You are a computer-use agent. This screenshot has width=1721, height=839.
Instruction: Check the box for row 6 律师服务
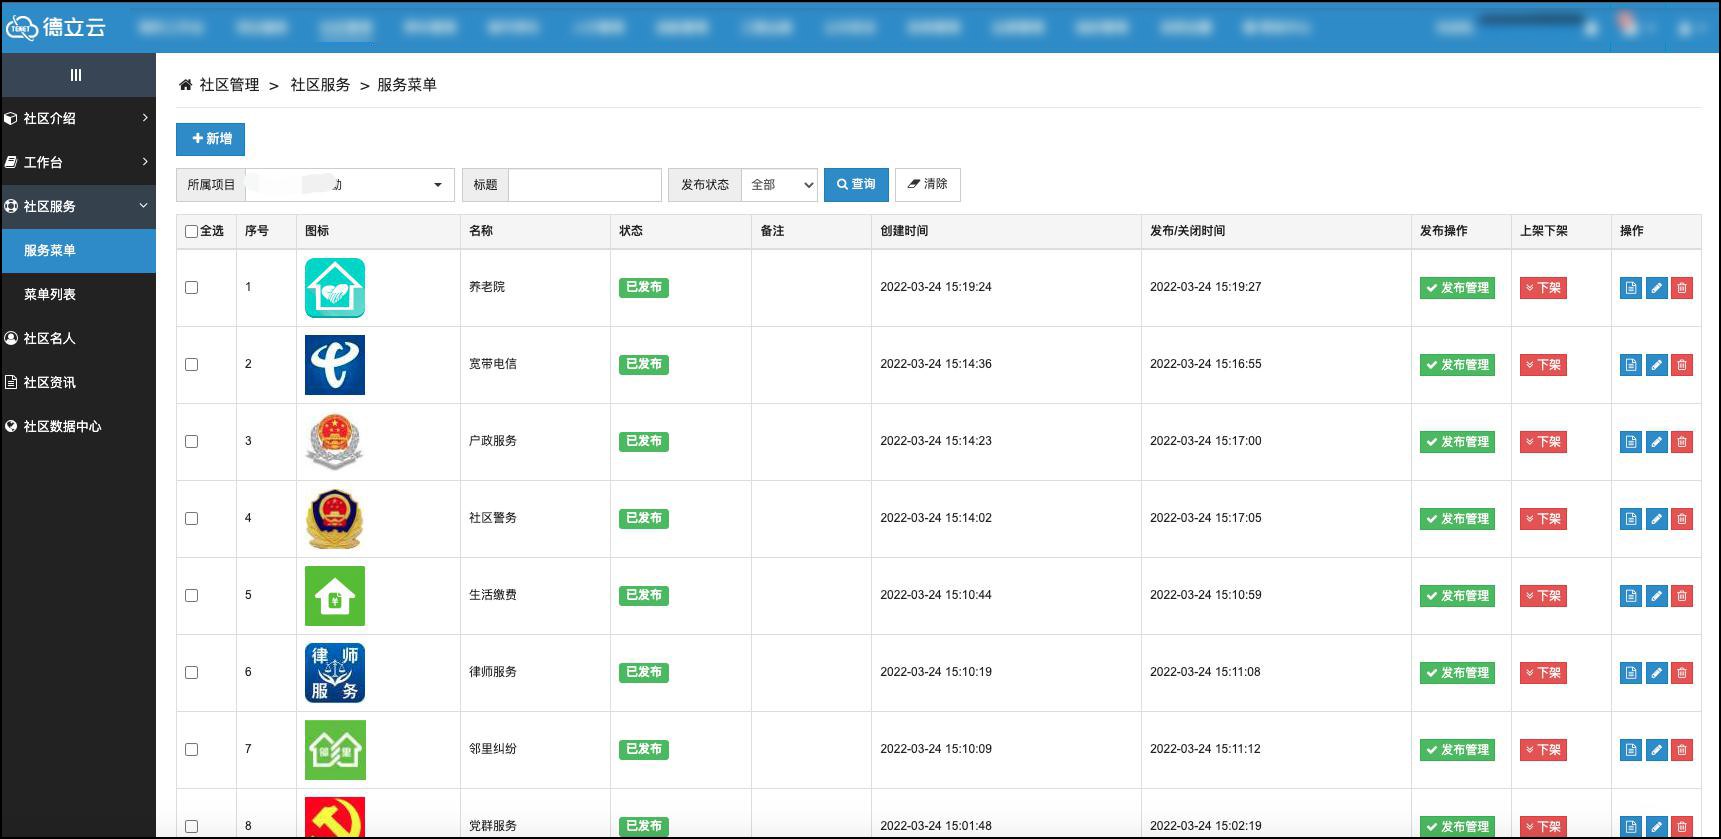point(191,673)
